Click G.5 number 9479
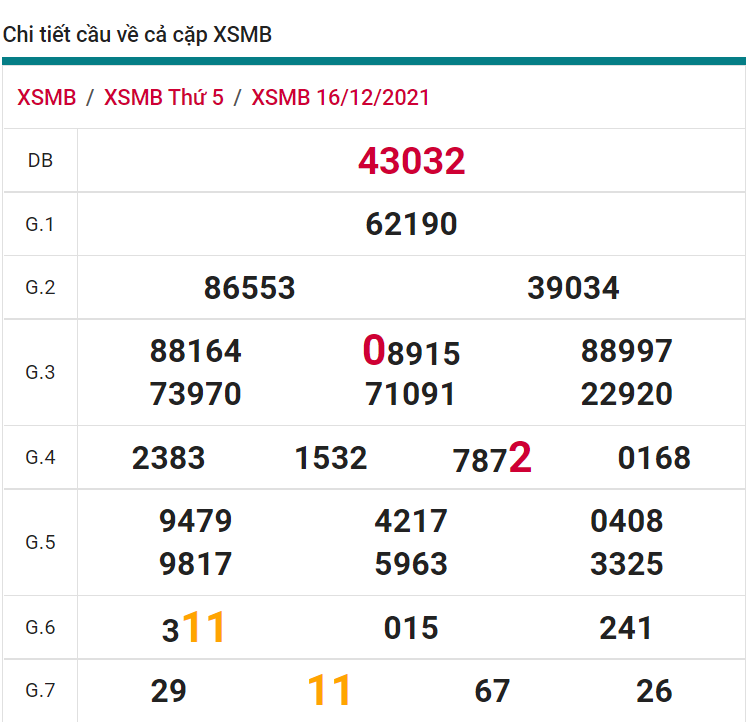 click(x=196, y=521)
